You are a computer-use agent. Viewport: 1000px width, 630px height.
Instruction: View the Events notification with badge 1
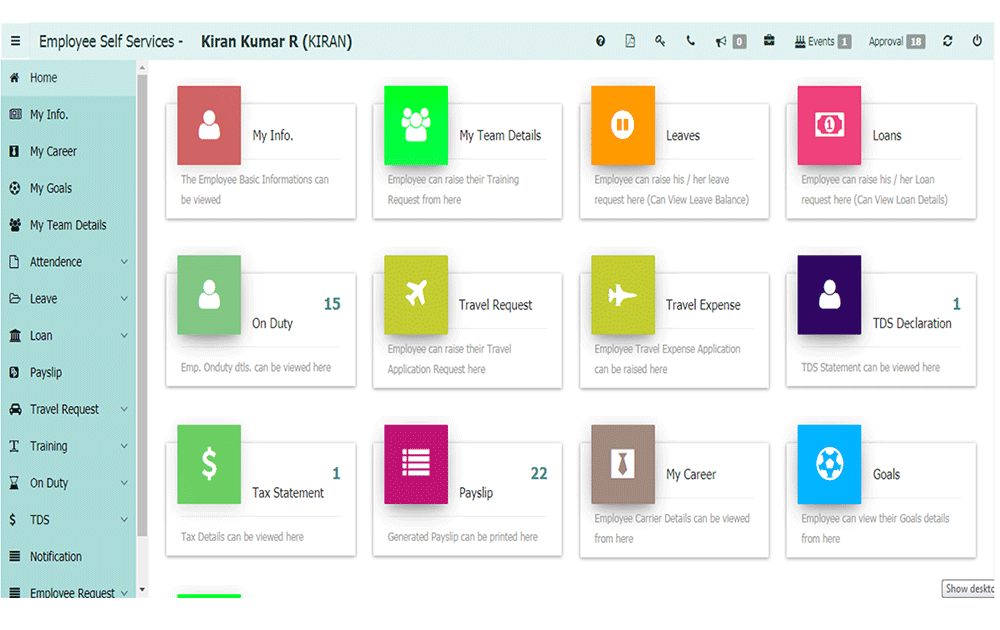[x=822, y=41]
